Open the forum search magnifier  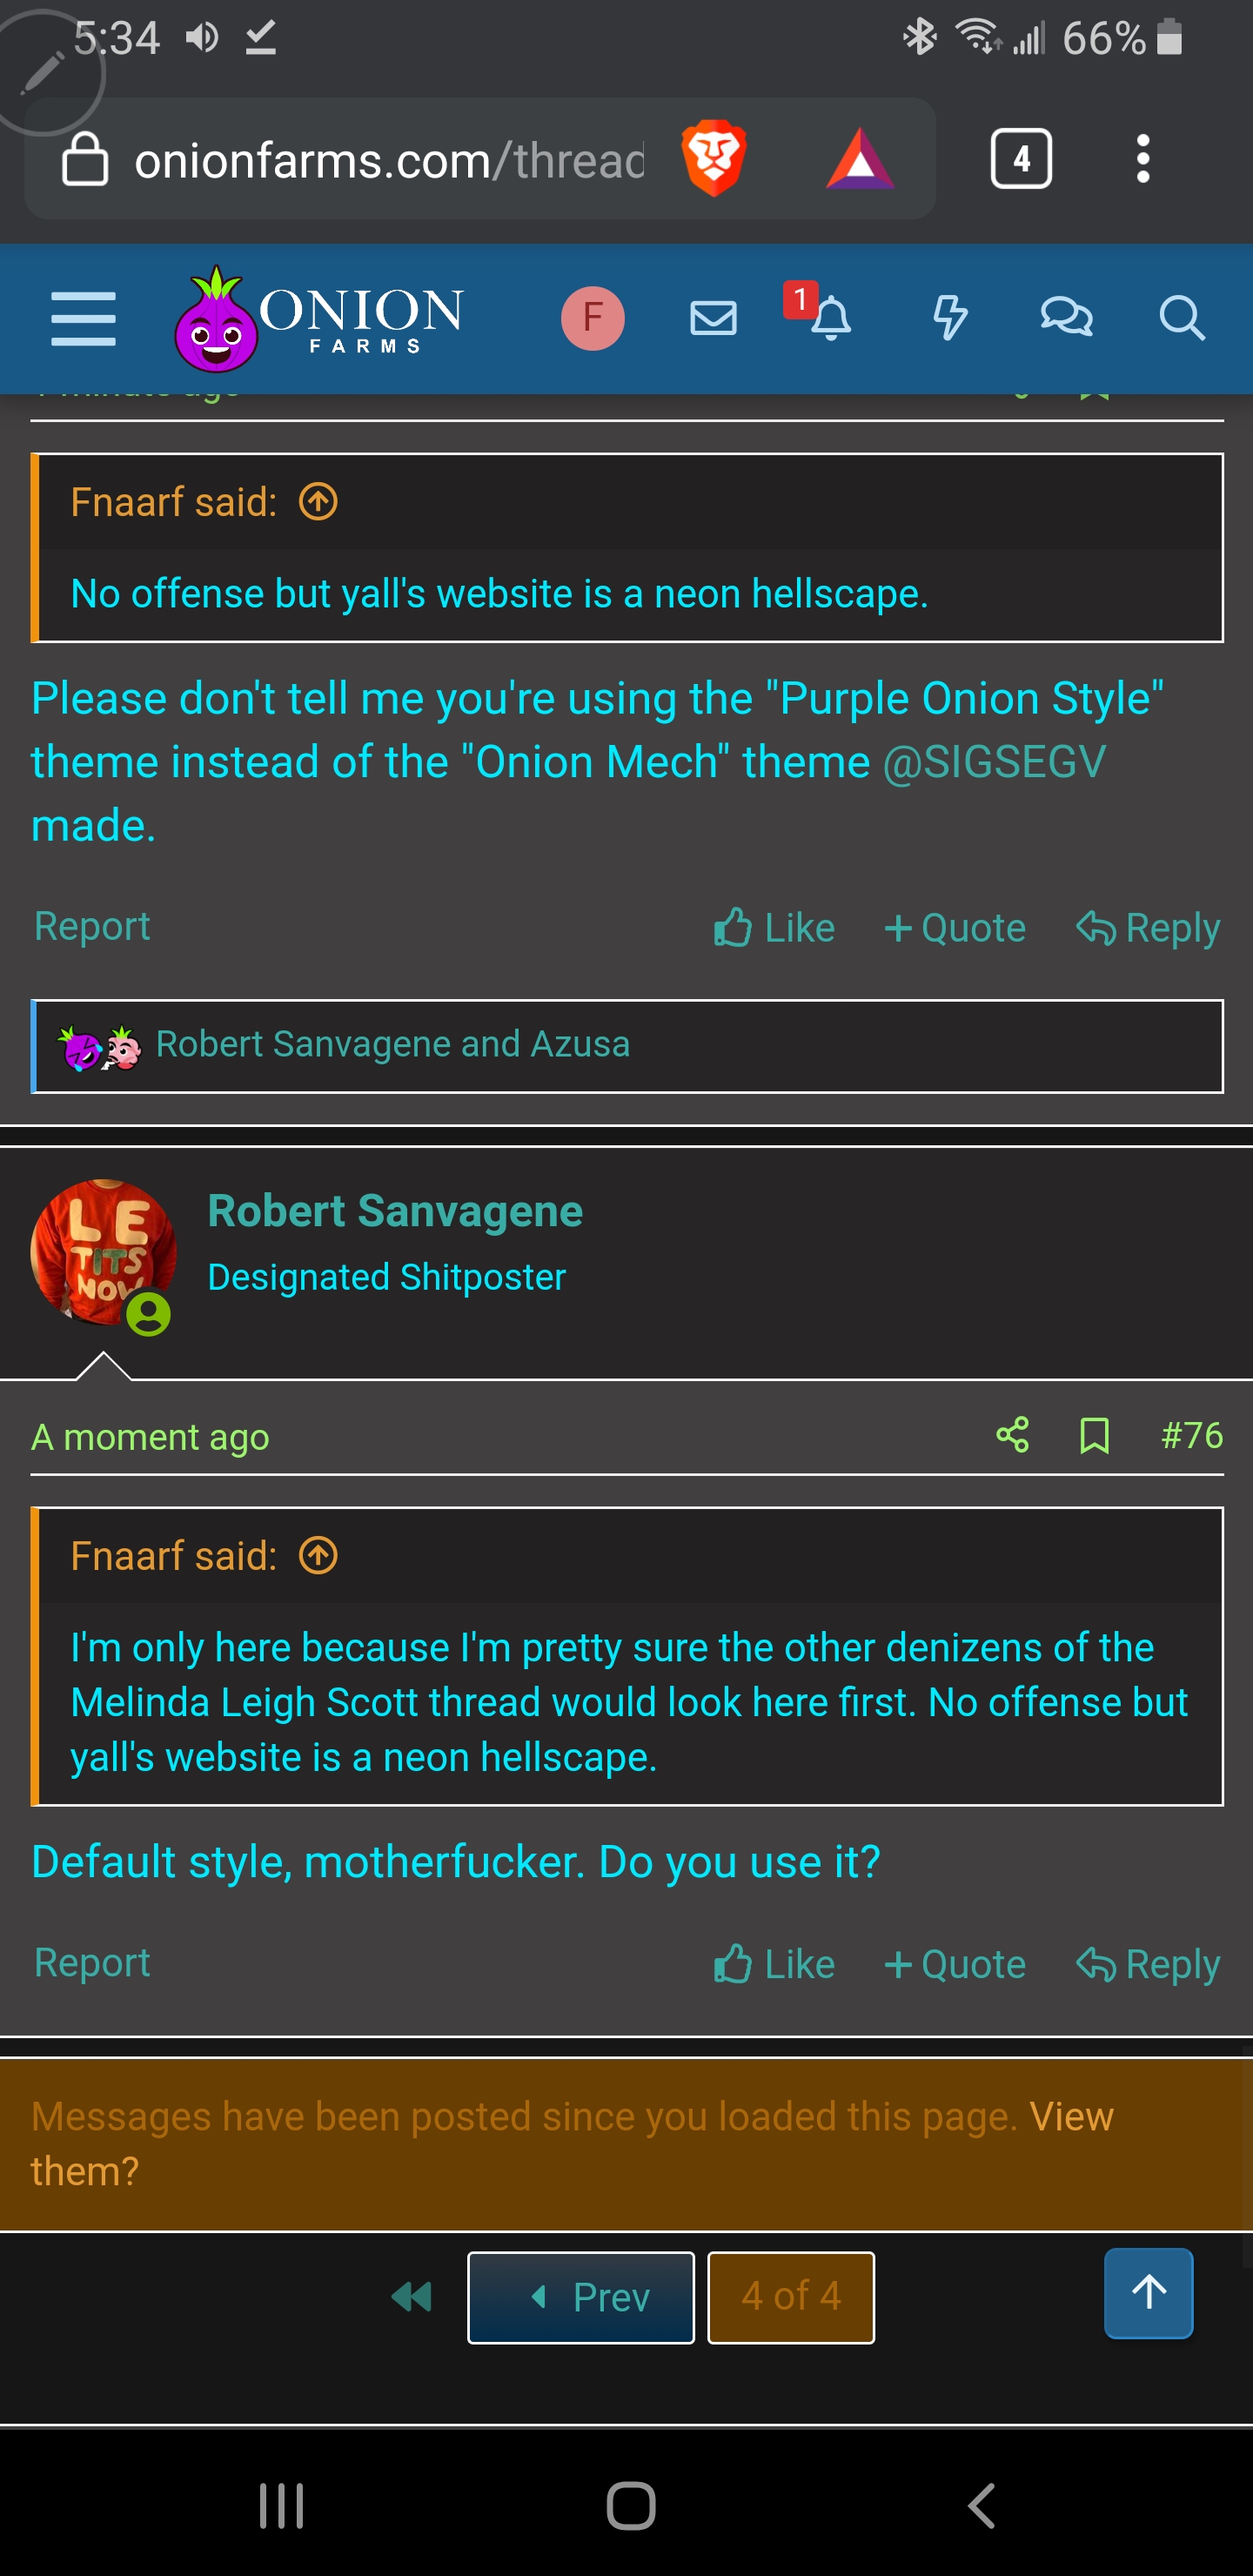(1181, 319)
